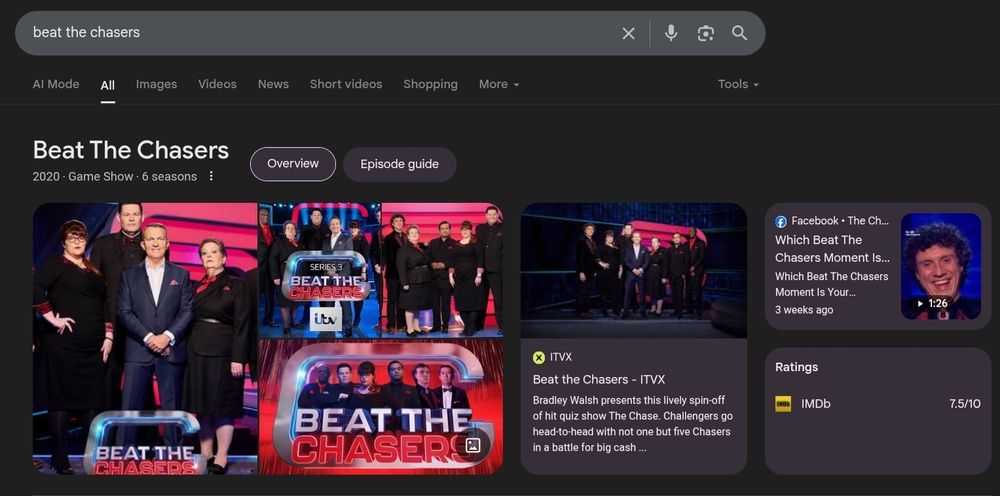The height and width of the screenshot is (496, 1000).
Task: Select the Bradley Walsh description text
Action: click(633, 424)
